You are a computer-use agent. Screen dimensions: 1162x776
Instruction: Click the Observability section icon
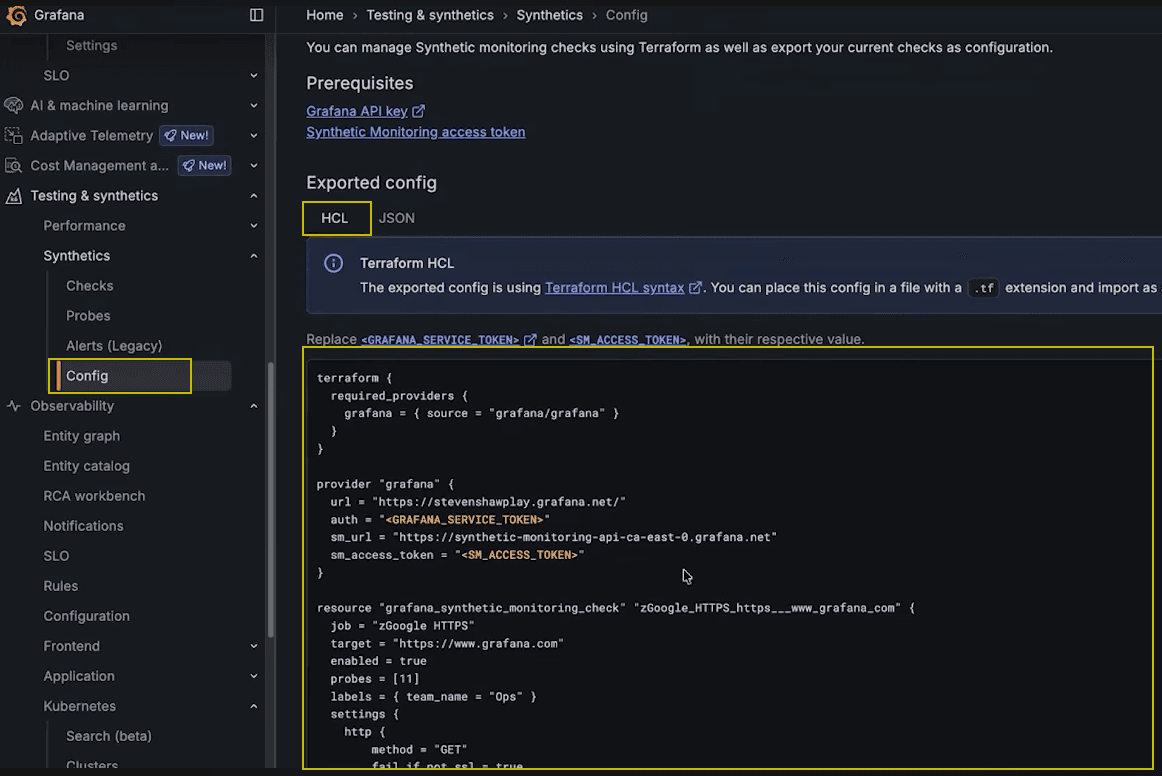coord(12,406)
